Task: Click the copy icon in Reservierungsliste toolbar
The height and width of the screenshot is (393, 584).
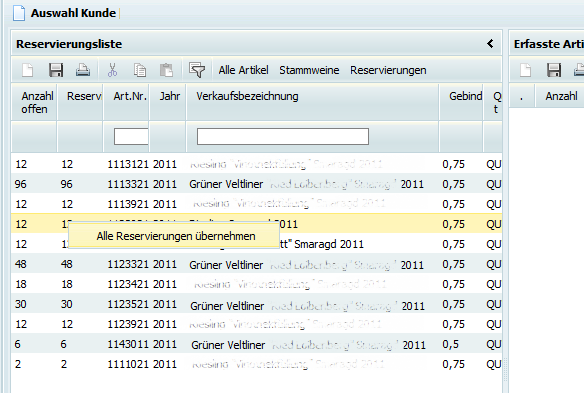Action: (140, 70)
